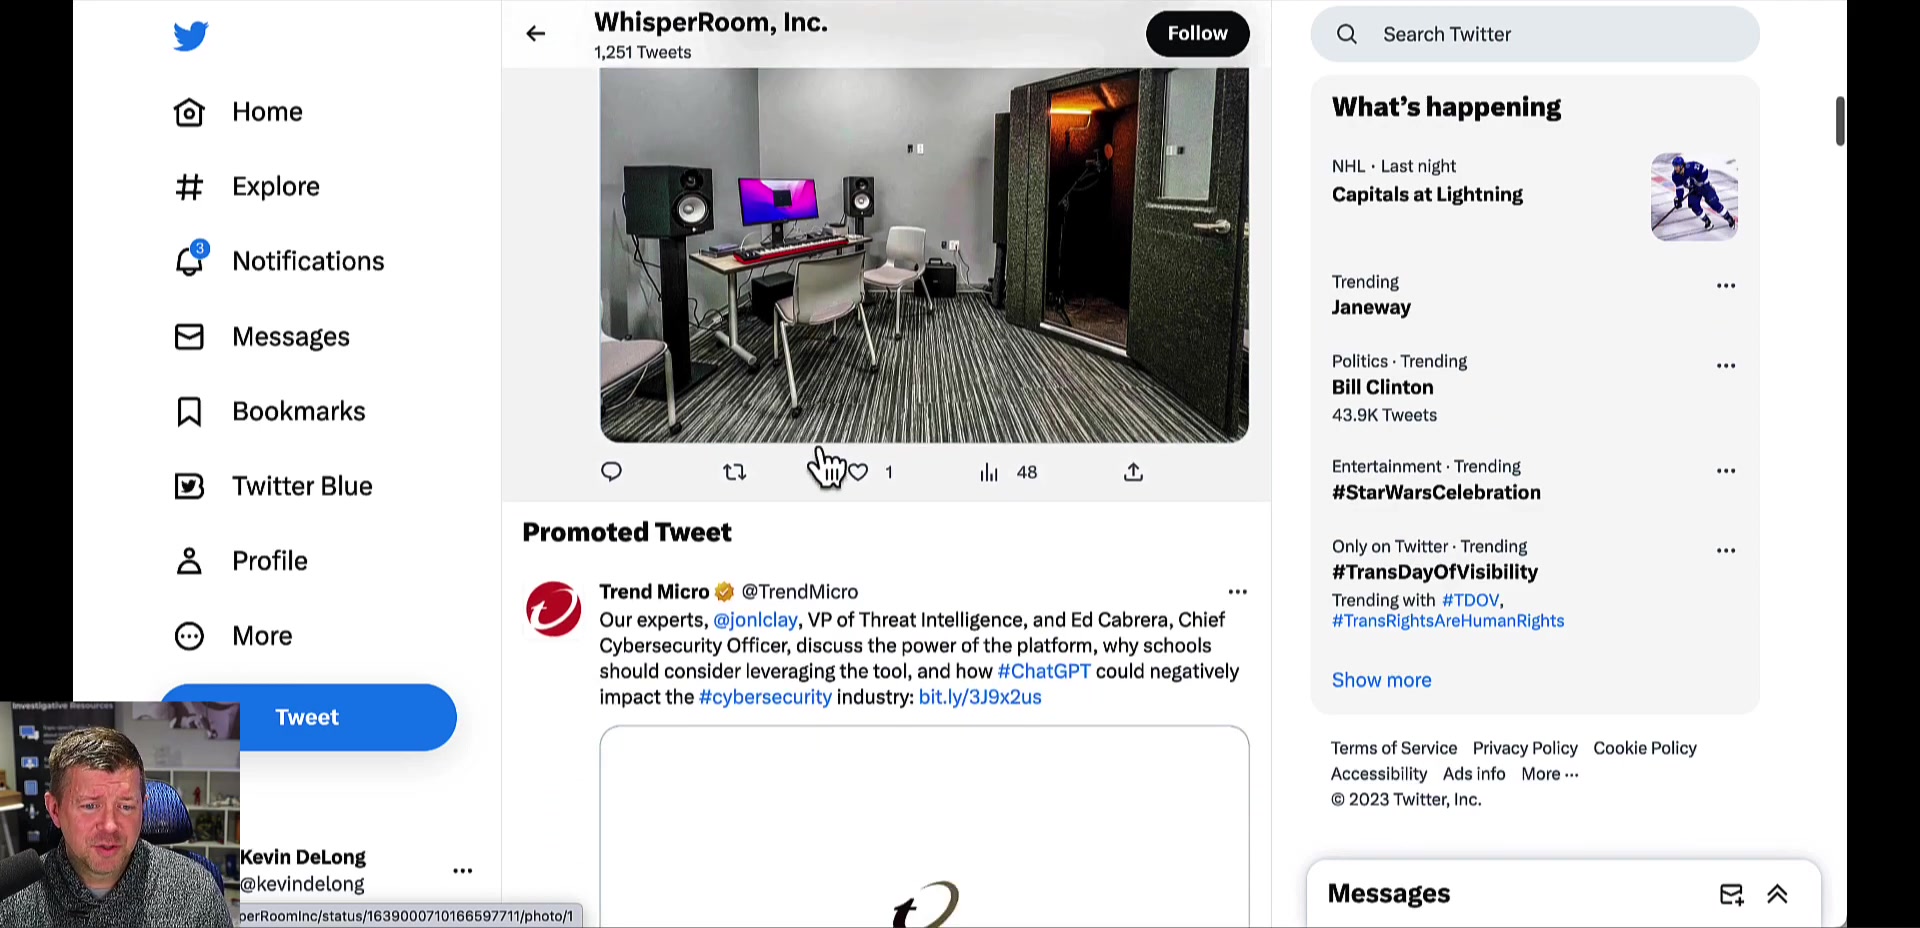Click the blue Tweet button

click(308, 717)
